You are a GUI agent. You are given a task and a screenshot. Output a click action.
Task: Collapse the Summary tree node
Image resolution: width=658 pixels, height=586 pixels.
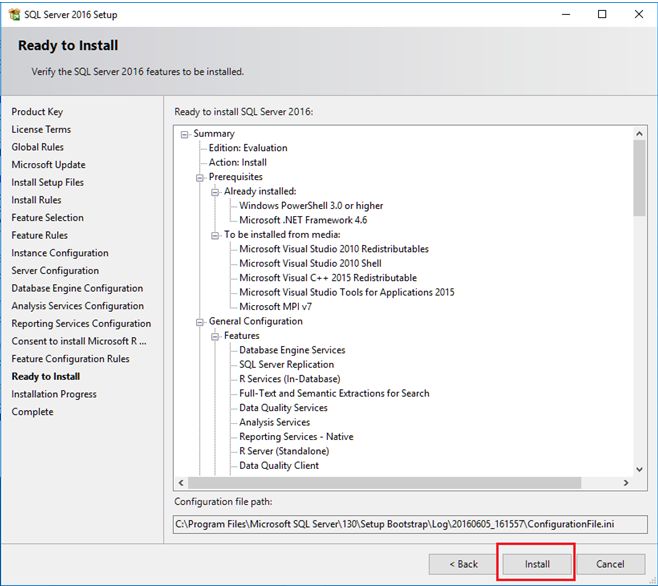pyautogui.click(x=185, y=134)
